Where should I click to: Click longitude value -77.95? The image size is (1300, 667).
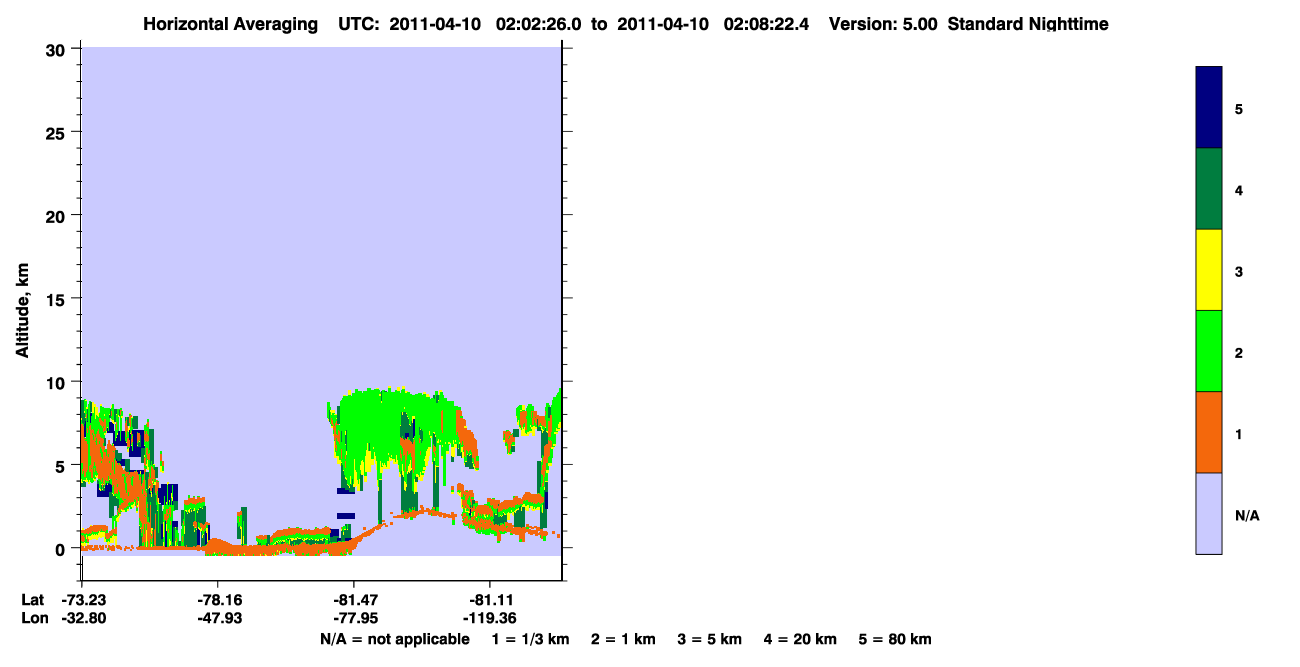click(354, 618)
